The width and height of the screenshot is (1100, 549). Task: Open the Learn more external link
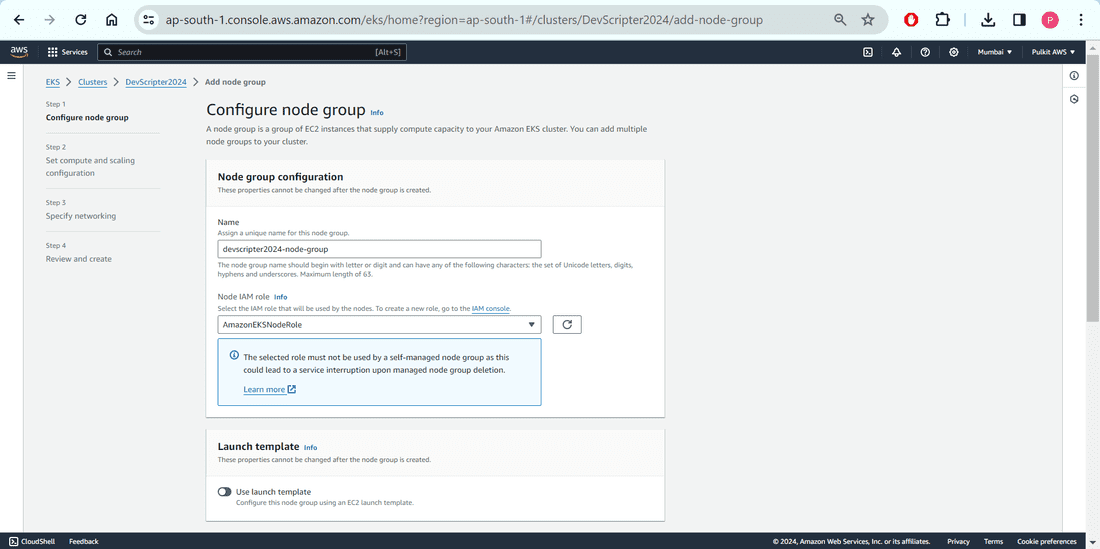coord(269,389)
